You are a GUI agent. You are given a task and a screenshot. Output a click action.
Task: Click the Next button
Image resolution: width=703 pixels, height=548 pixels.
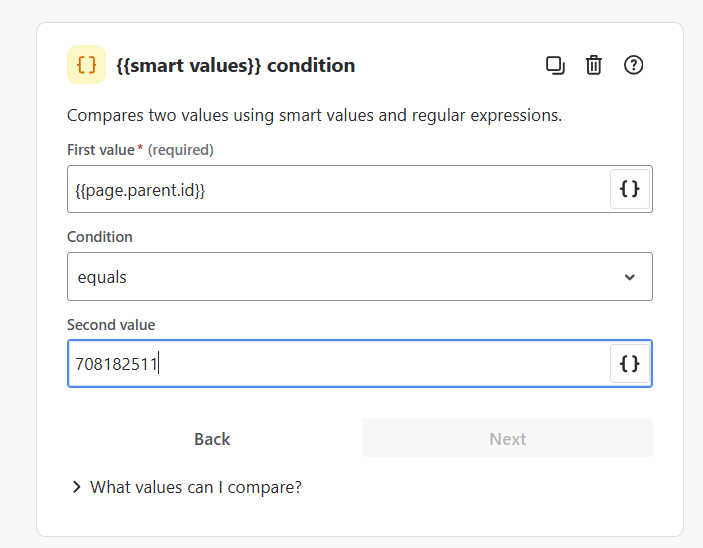tap(507, 438)
